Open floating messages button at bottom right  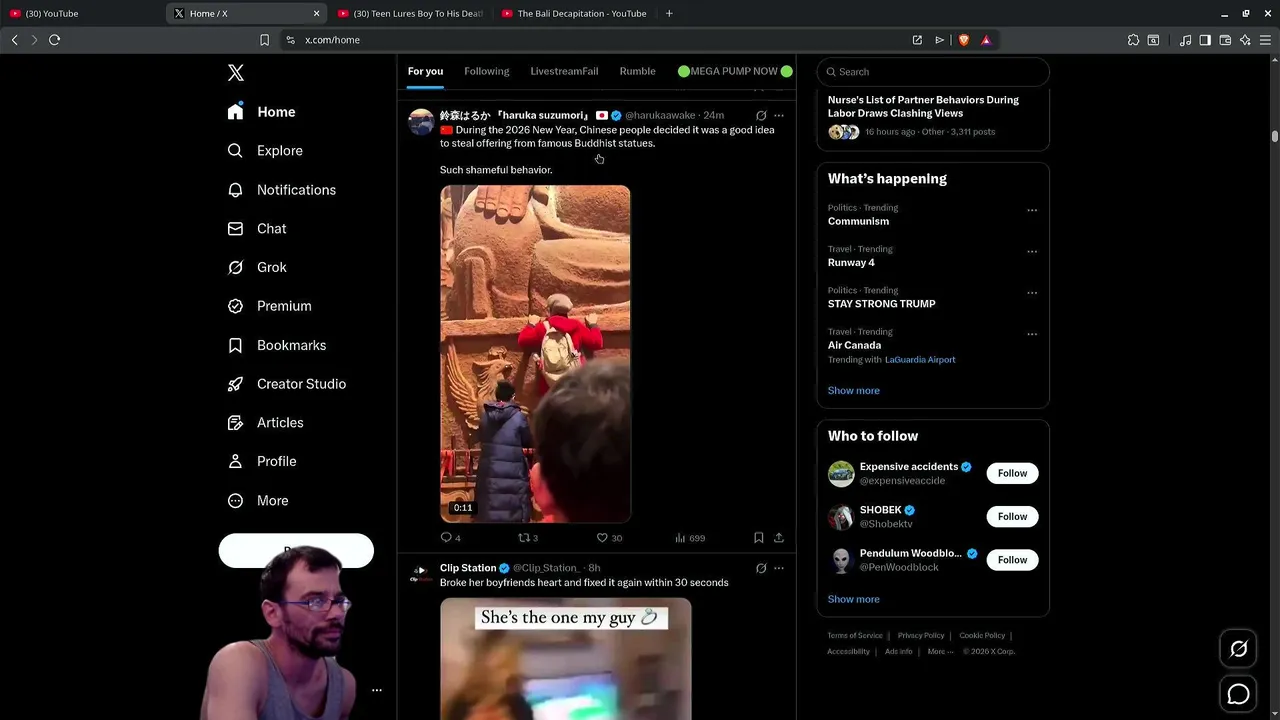[x=1238, y=694]
